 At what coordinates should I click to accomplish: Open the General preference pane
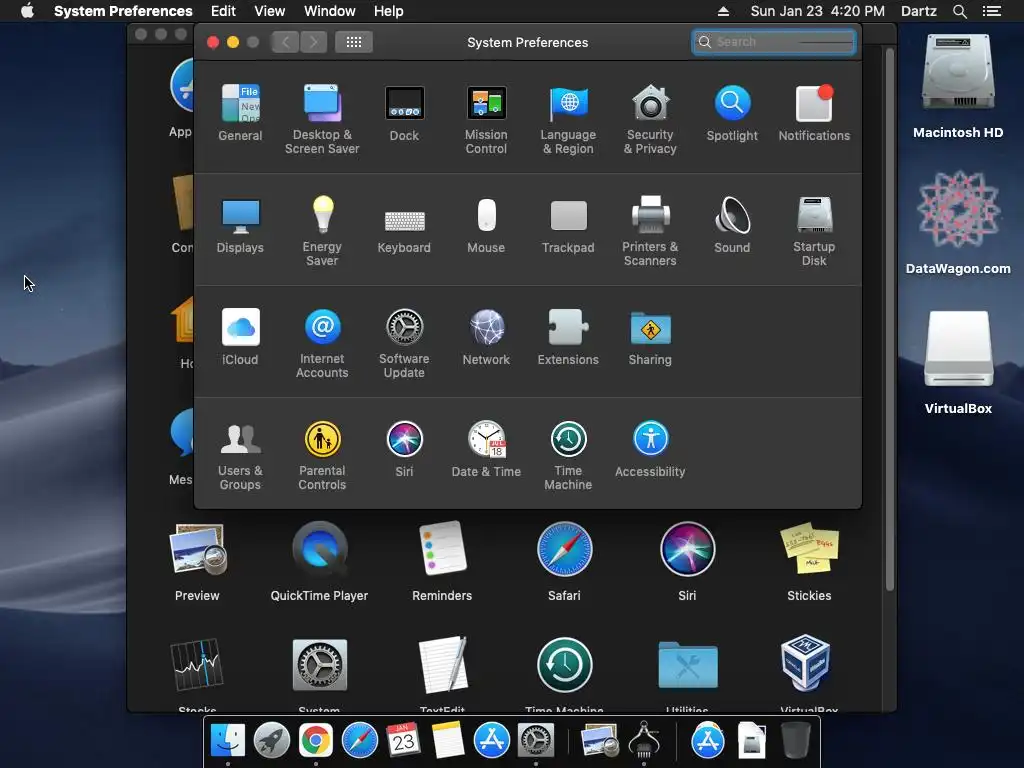pyautogui.click(x=240, y=112)
